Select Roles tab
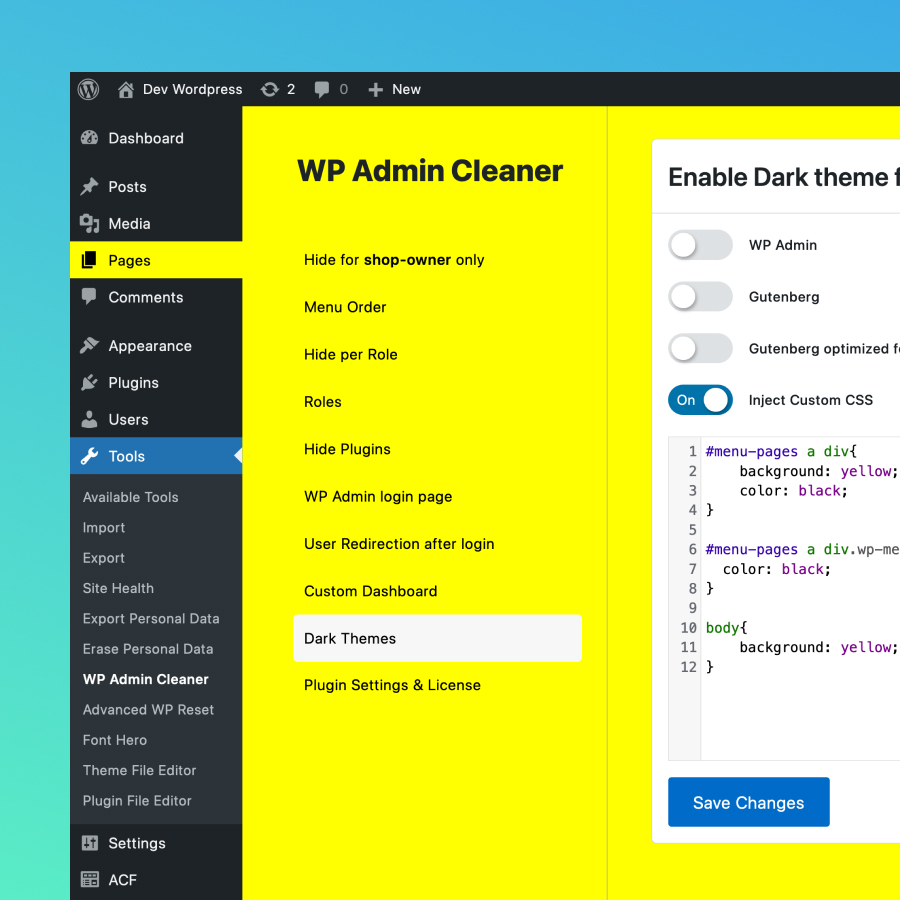900x900 pixels. click(x=437, y=402)
